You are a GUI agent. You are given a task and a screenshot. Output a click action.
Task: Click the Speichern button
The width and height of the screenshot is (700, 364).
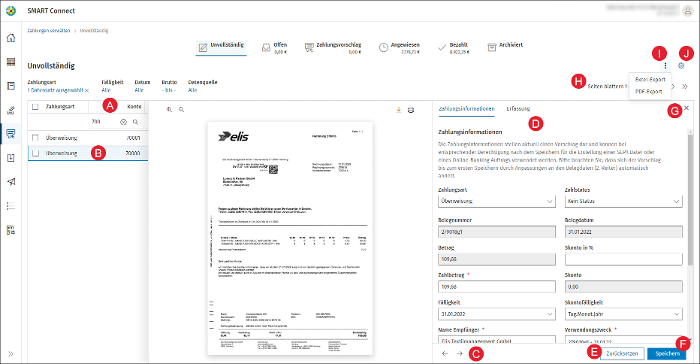pyautogui.click(x=667, y=354)
